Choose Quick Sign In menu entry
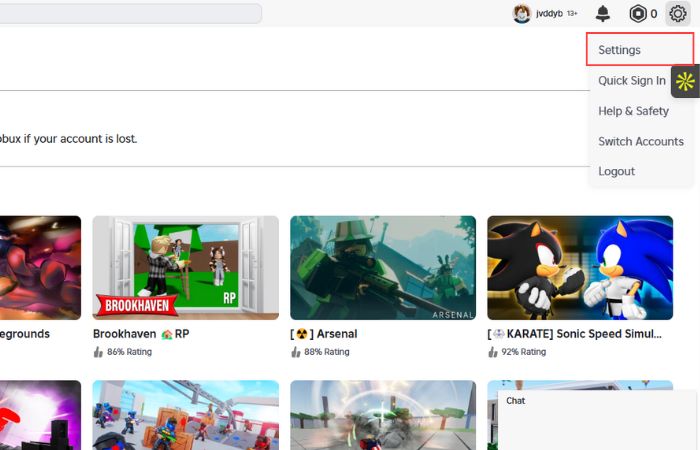The width and height of the screenshot is (700, 450). 632,81
